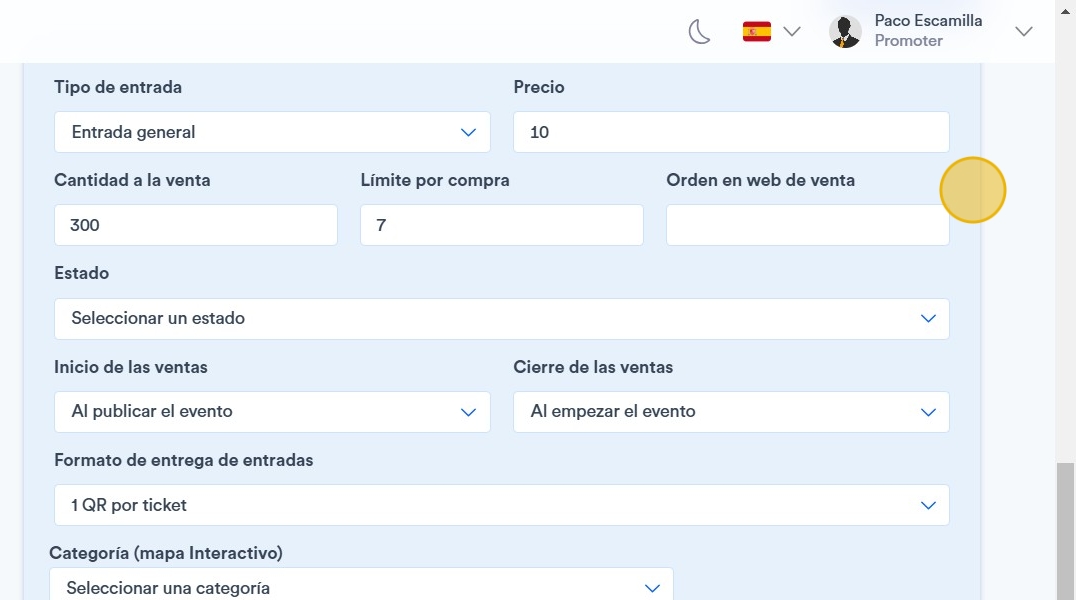This screenshot has height=600, width=1076.
Task: Open the Cierre de las ventas dropdown
Action: pyautogui.click(x=732, y=412)
